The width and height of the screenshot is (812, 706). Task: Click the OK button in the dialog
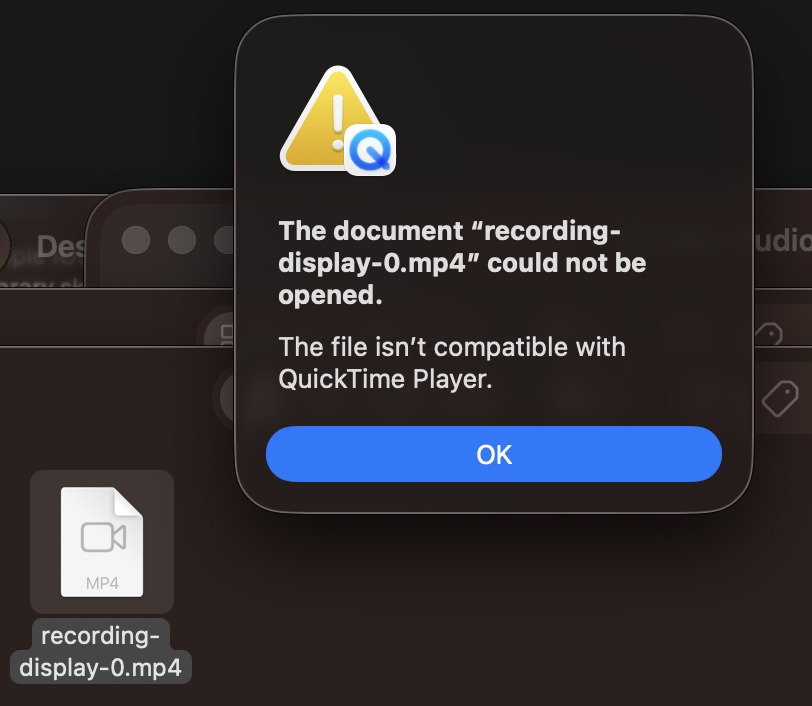(x=493, y=455)
